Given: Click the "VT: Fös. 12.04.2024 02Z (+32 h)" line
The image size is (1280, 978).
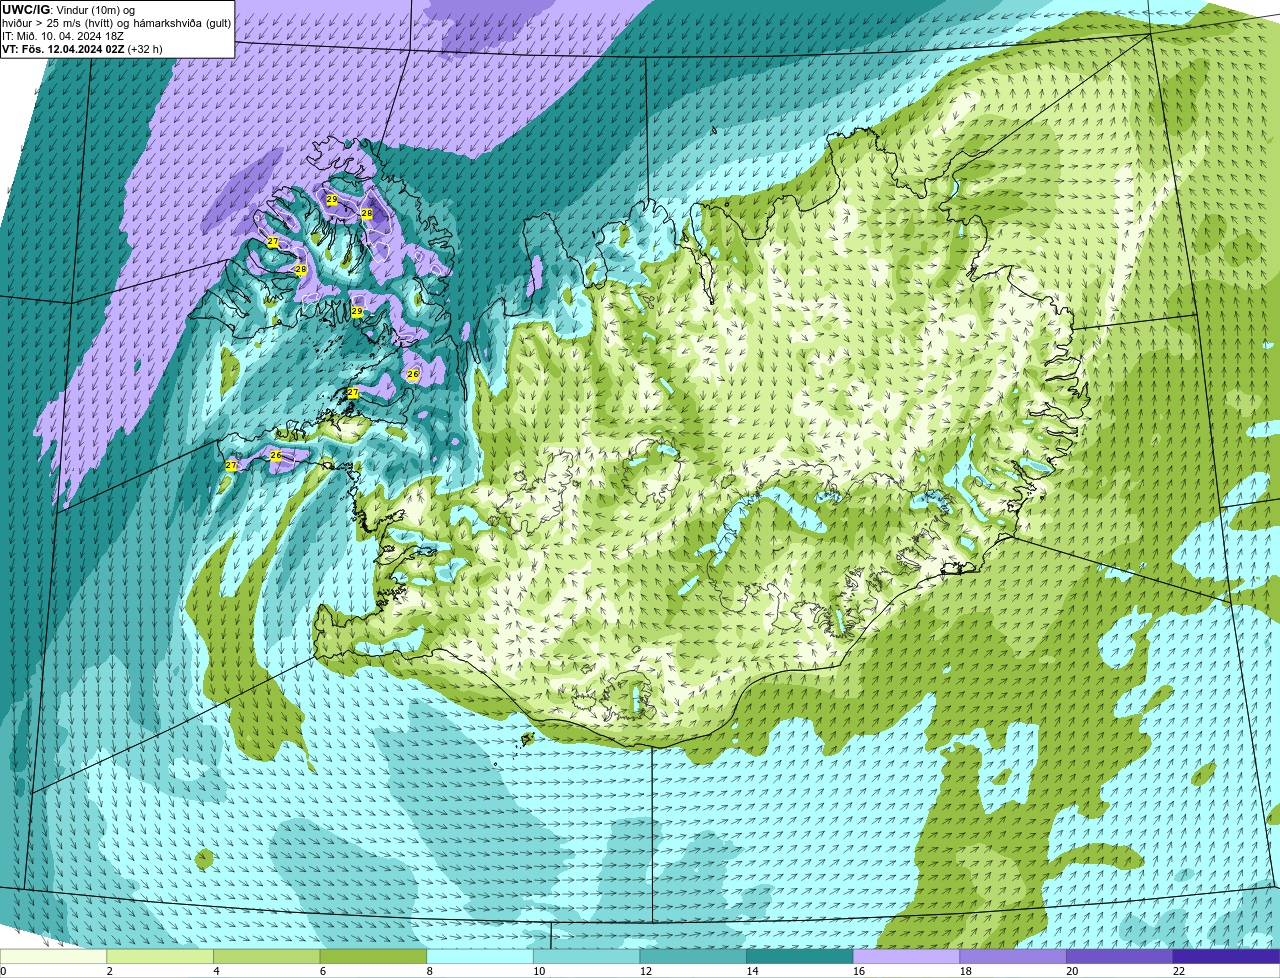Looking at the screenshot, I should pos(82,49).
